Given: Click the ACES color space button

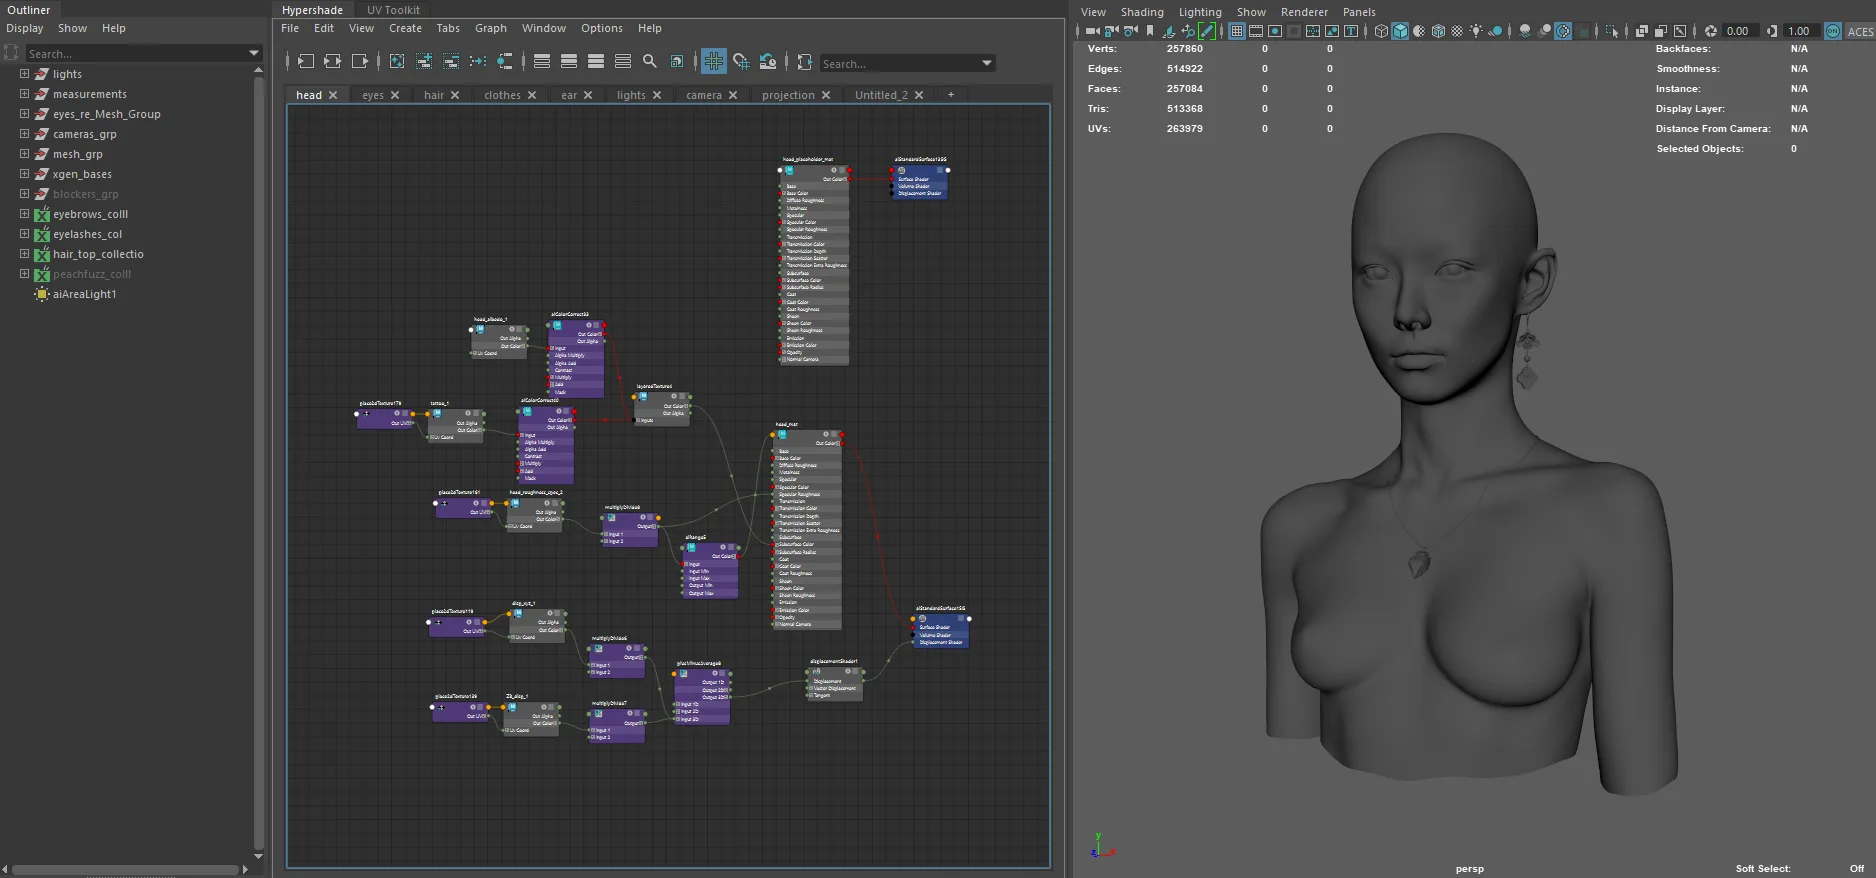Looking at the screenshot, I should pos(1860,32).
